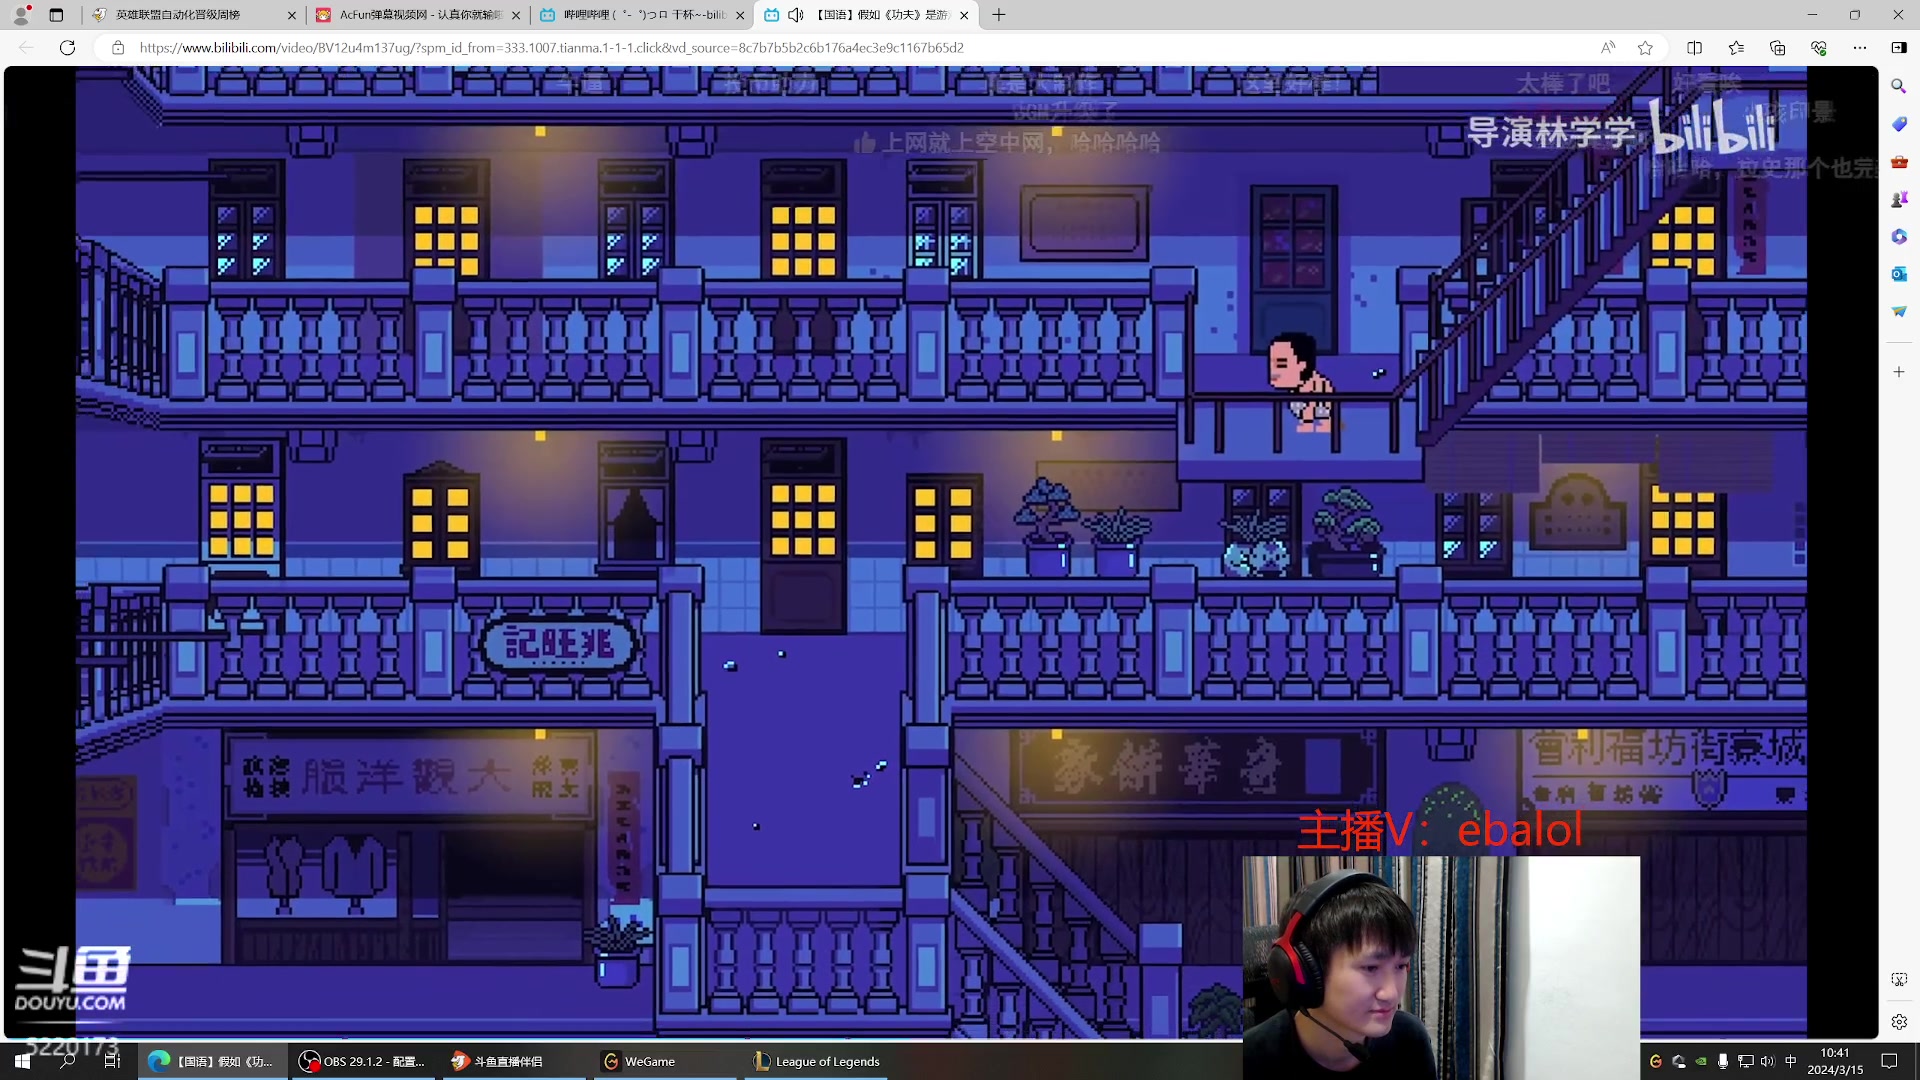Open Outlook from Edge sidebar
1920x1080 pixels.
(1899, 274)
